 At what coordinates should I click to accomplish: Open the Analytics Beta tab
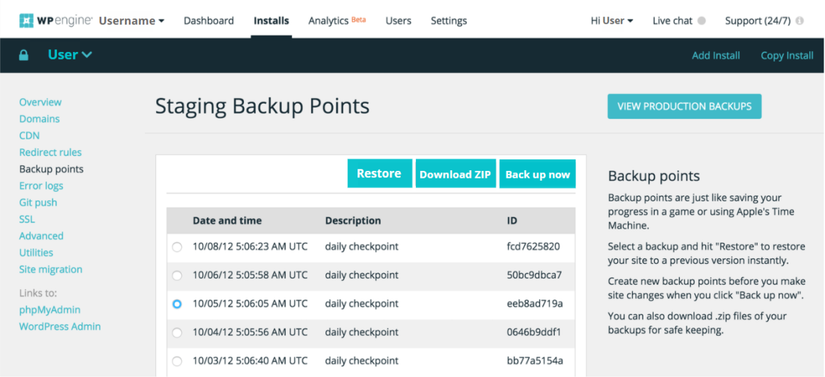(337, 21)
